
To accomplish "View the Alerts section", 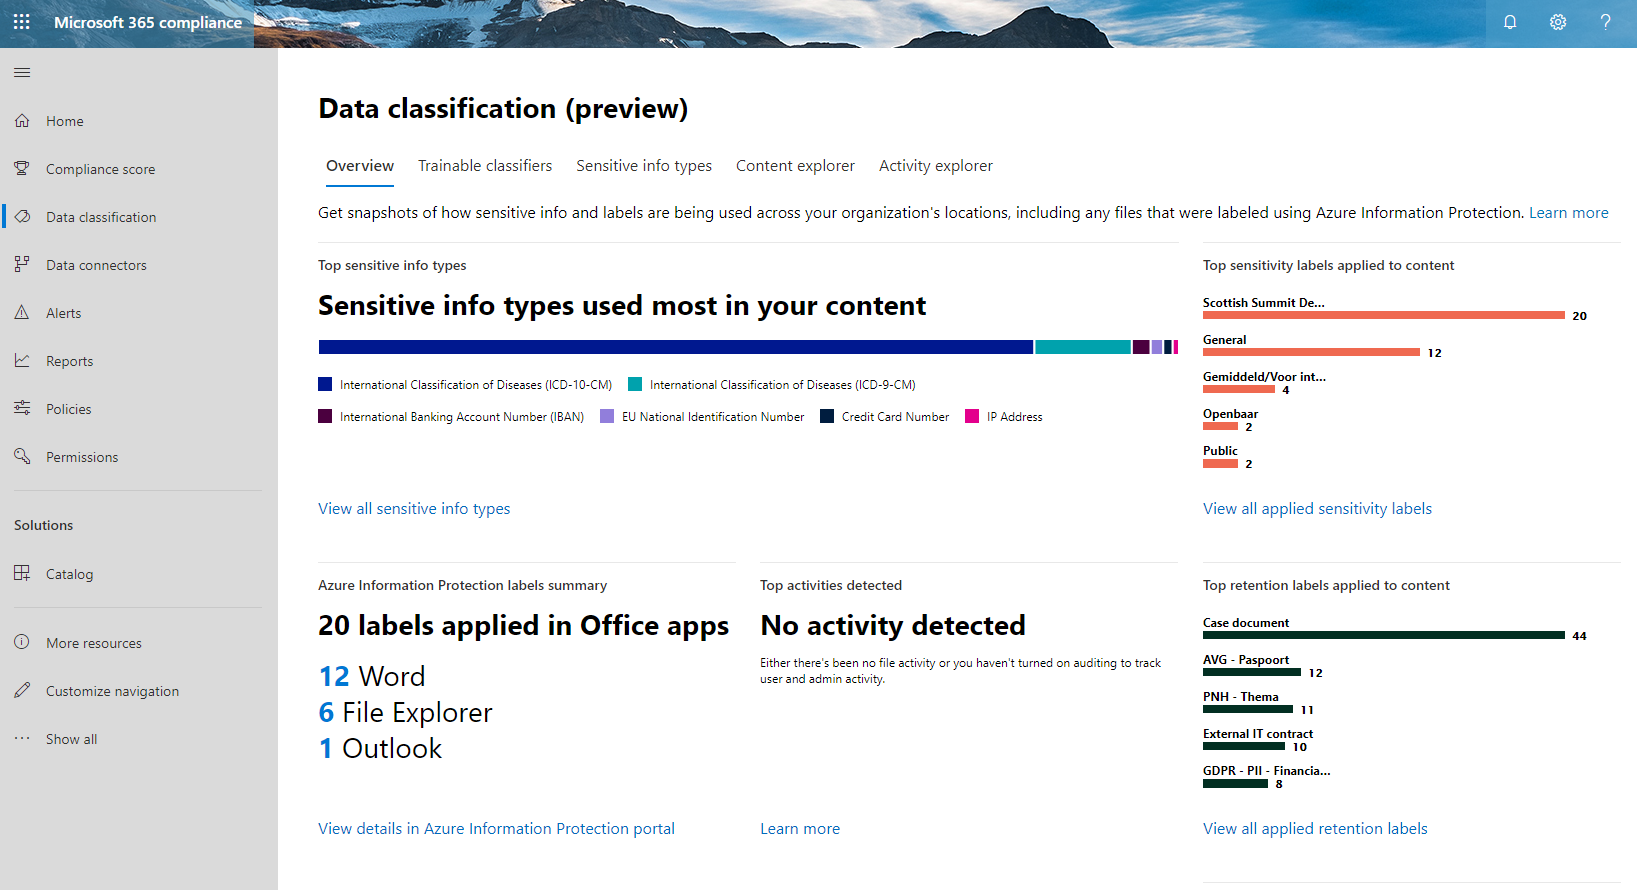I will pyautogui.click(x=64, y=312).
